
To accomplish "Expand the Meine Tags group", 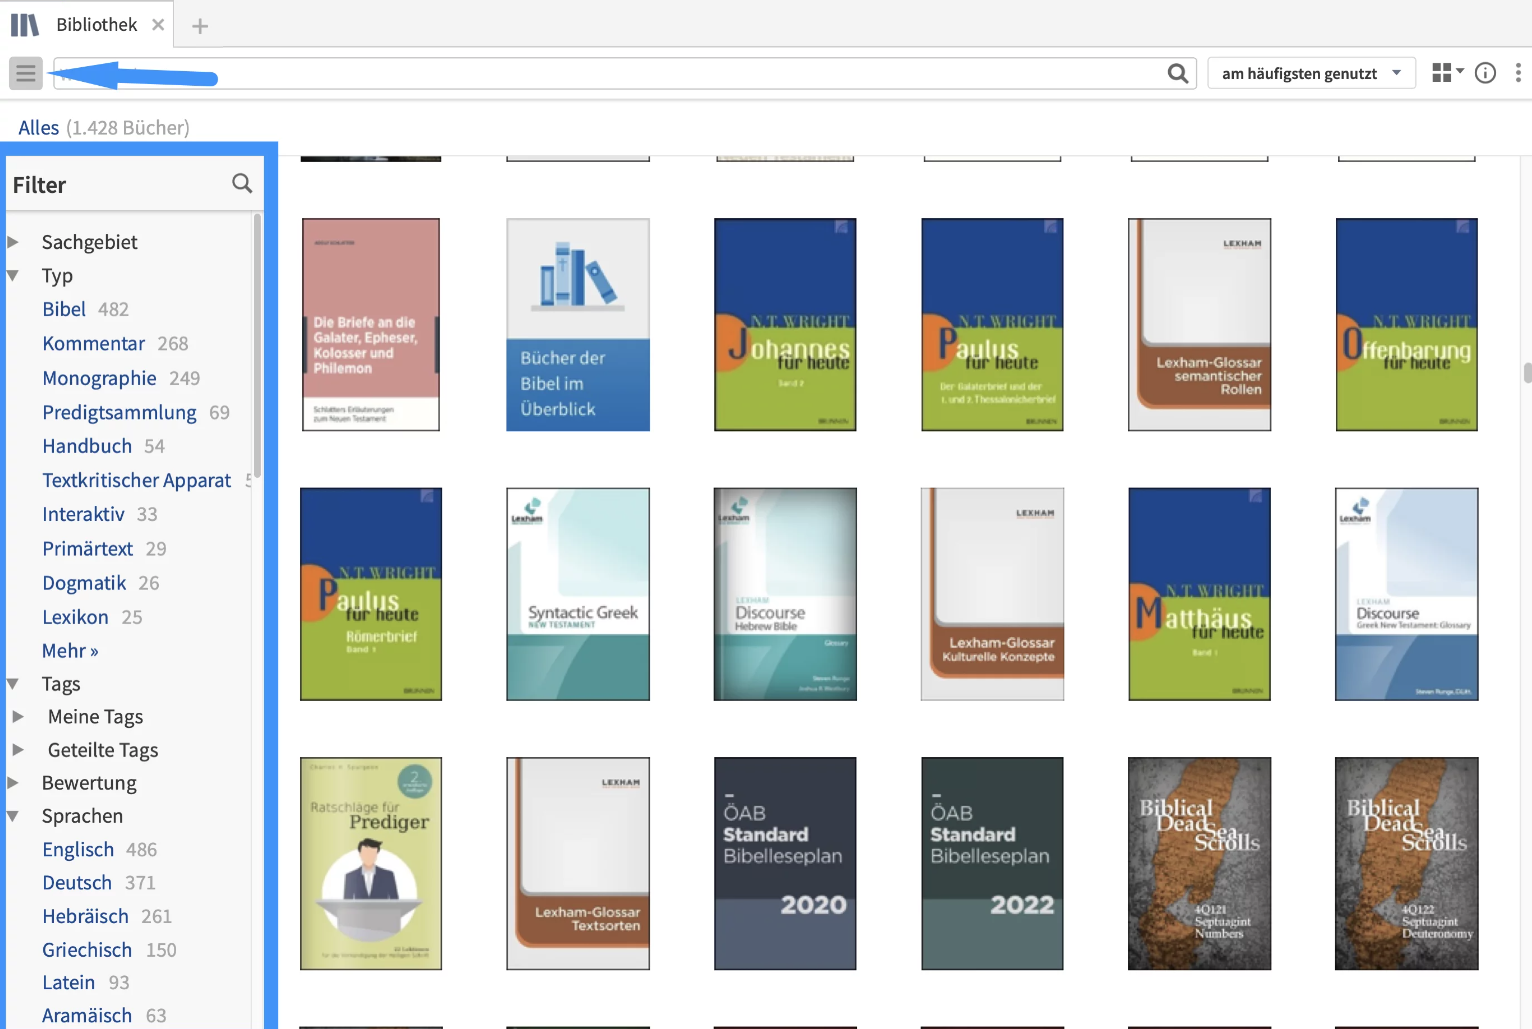I will point(18,717).
